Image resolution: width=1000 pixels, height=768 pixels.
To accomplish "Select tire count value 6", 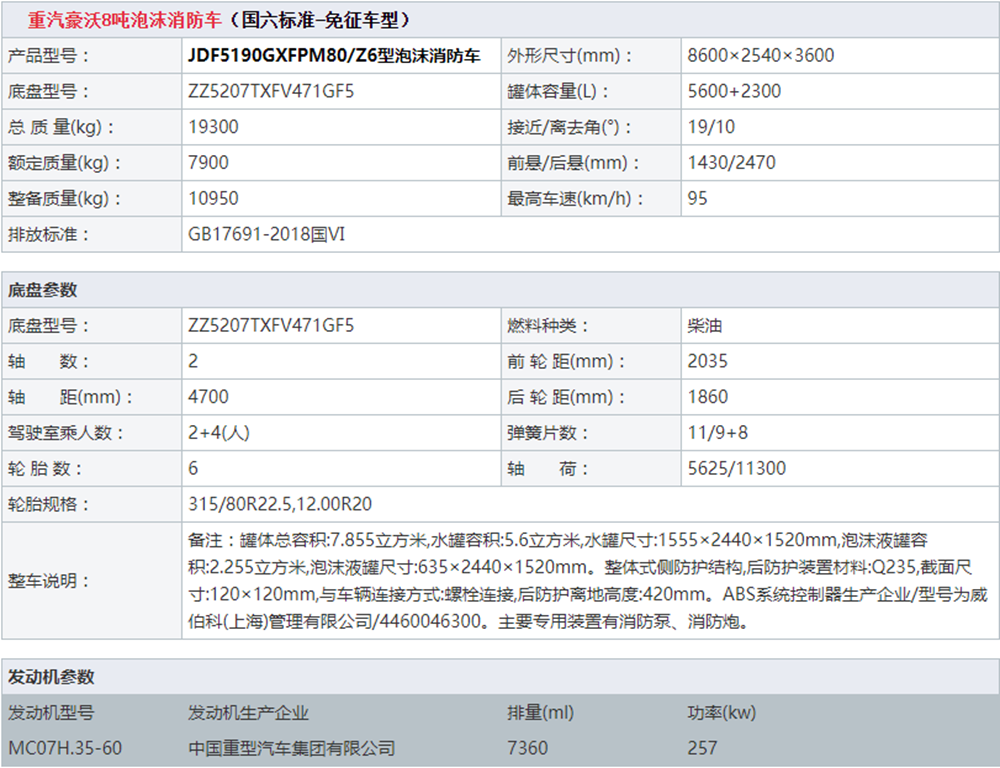I will point(193,468).
